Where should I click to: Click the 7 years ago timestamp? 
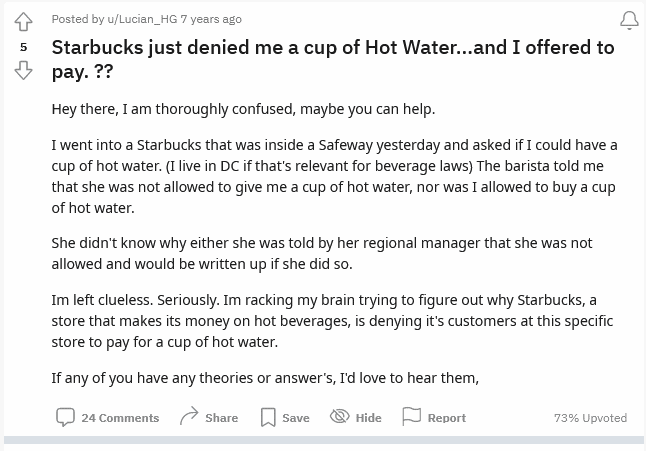tap(211, 19)
